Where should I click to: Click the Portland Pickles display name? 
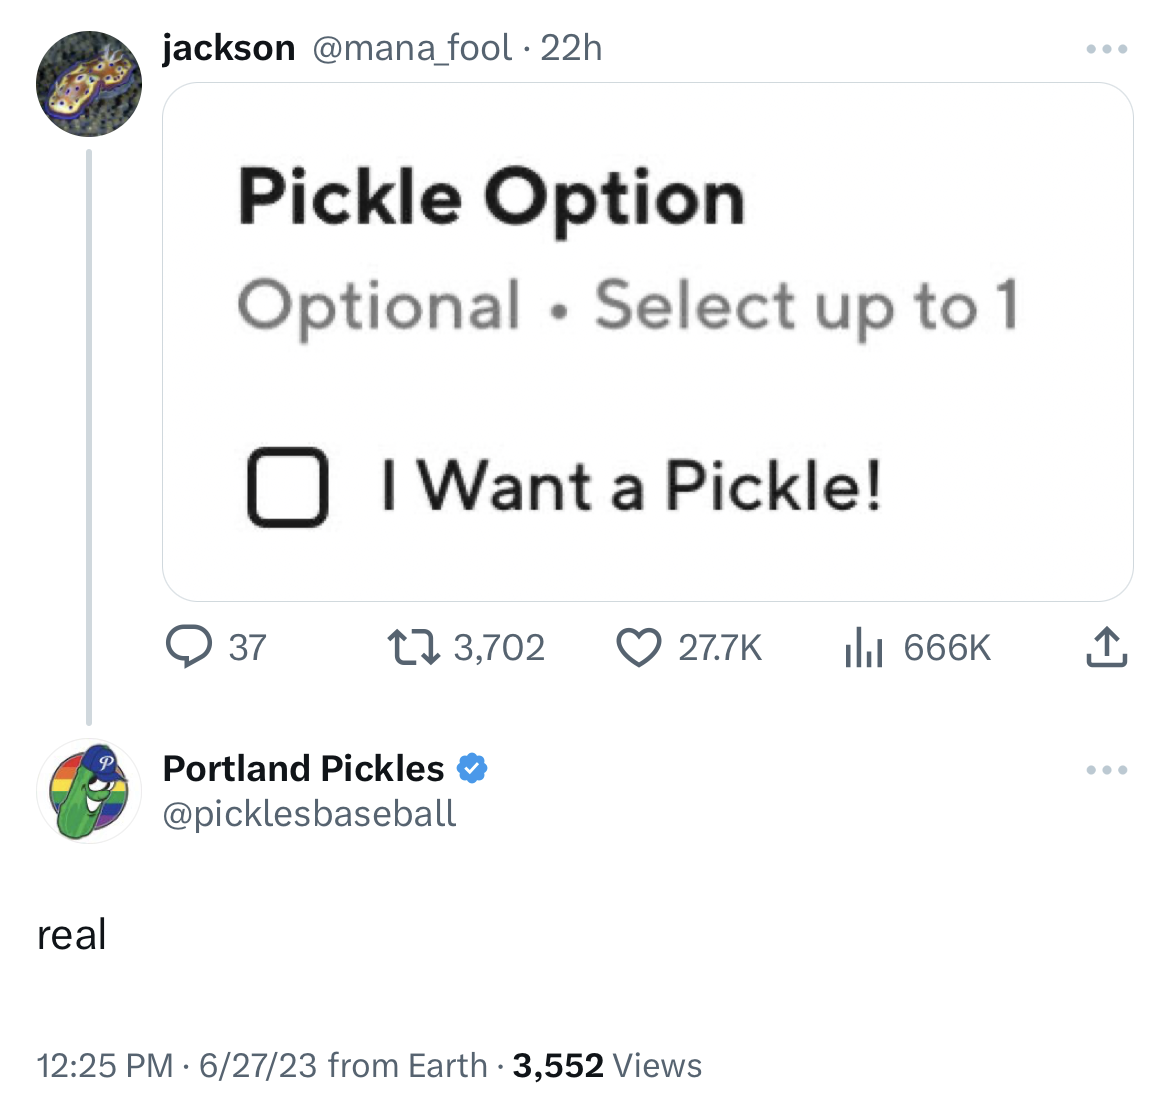click(303, 768)
